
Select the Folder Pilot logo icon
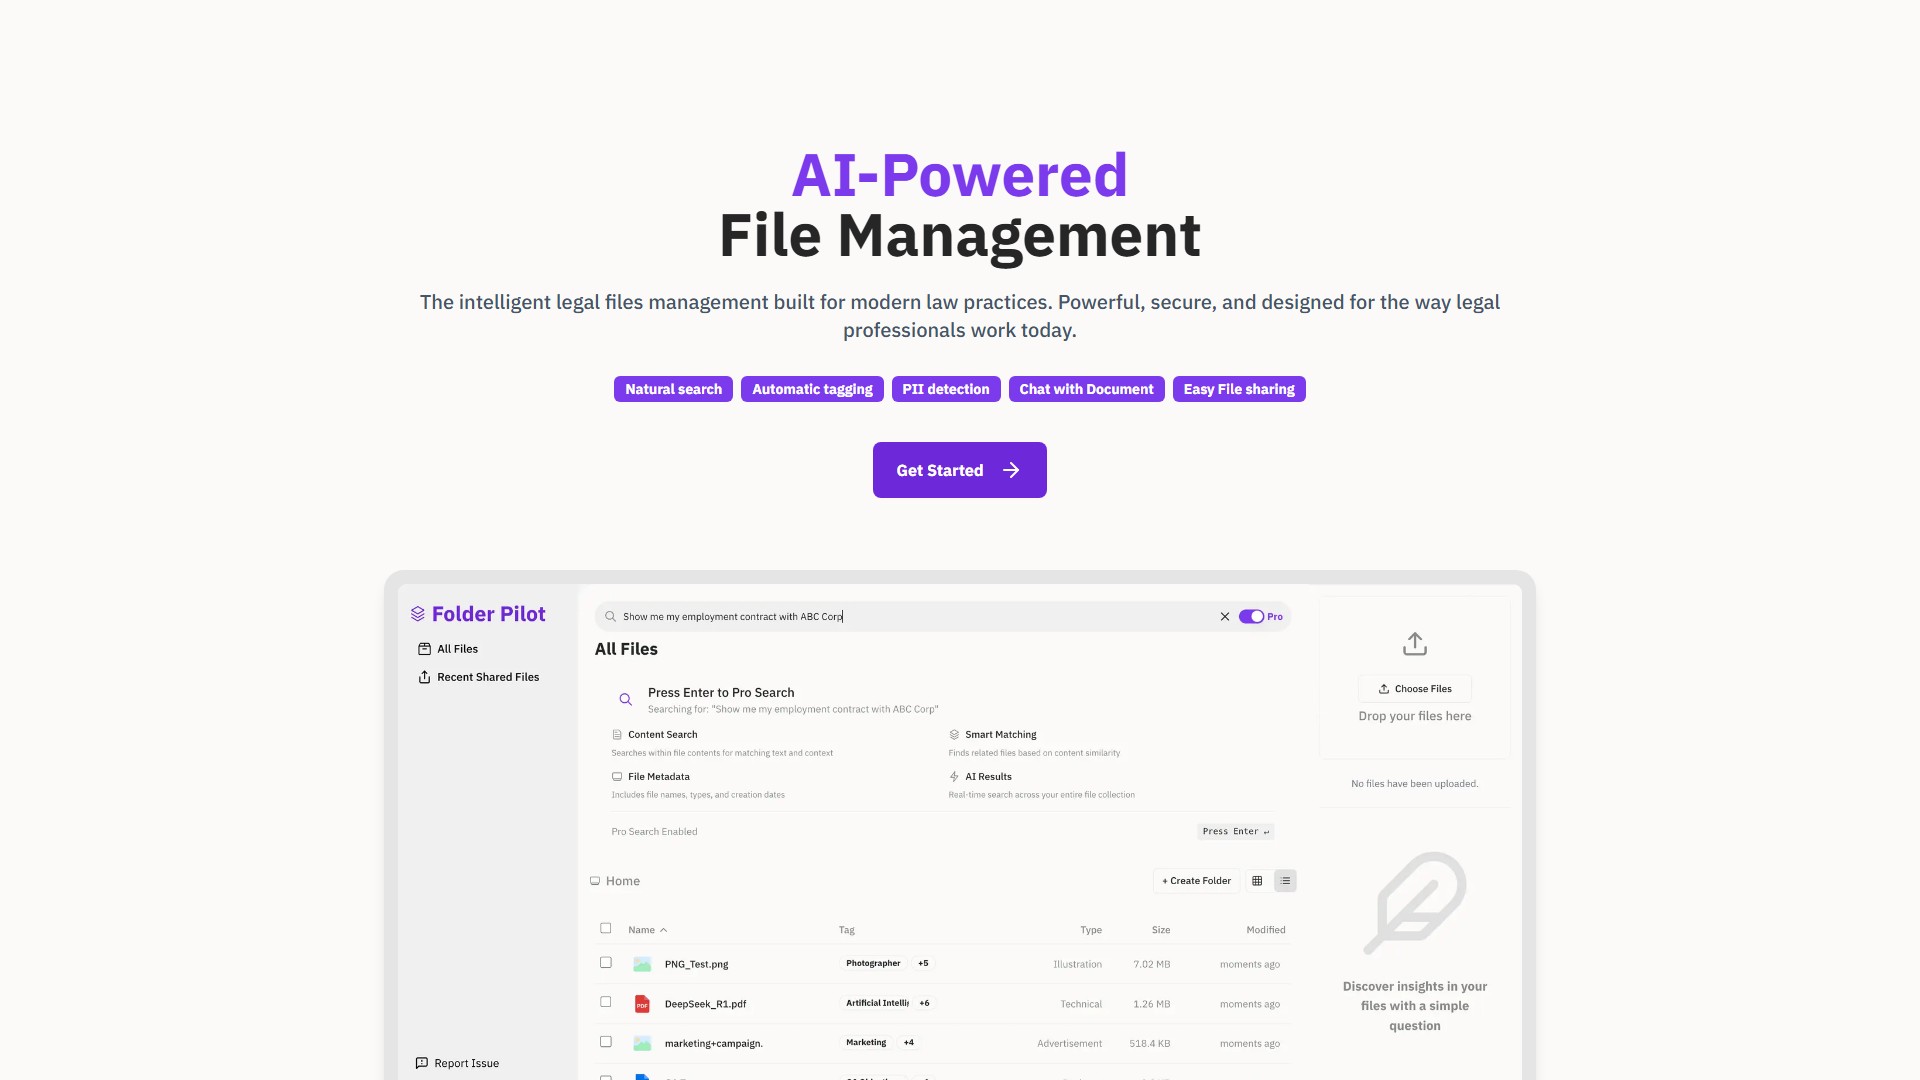point(418,613)
